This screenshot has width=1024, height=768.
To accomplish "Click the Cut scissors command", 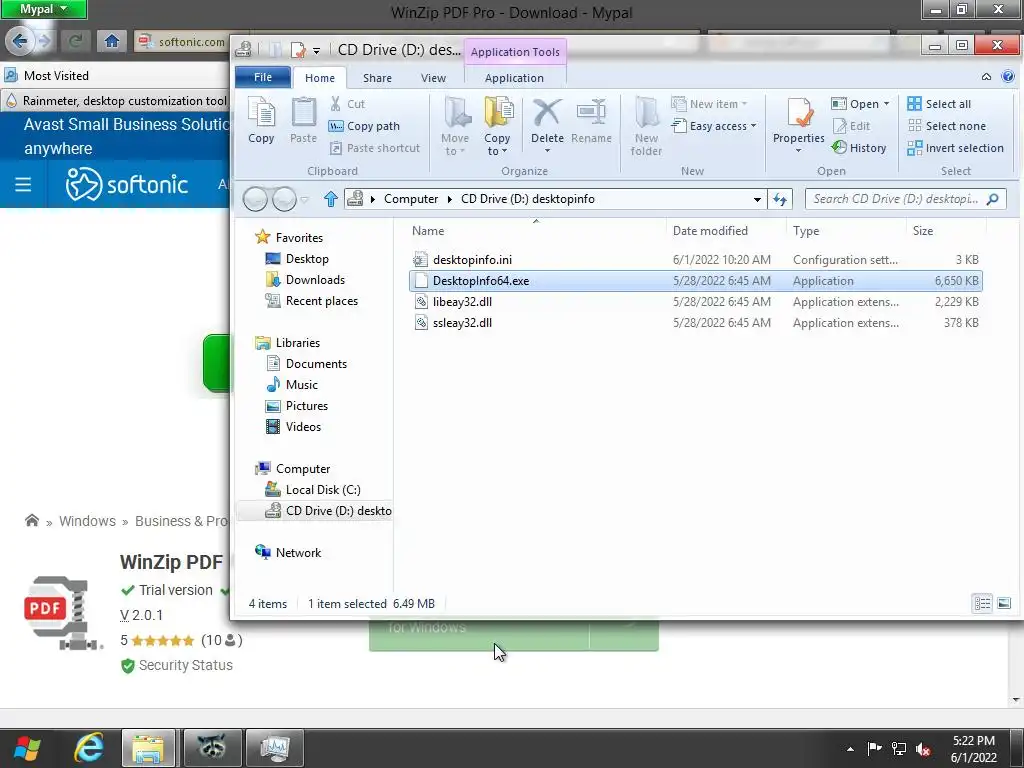I will coord(347,104).
